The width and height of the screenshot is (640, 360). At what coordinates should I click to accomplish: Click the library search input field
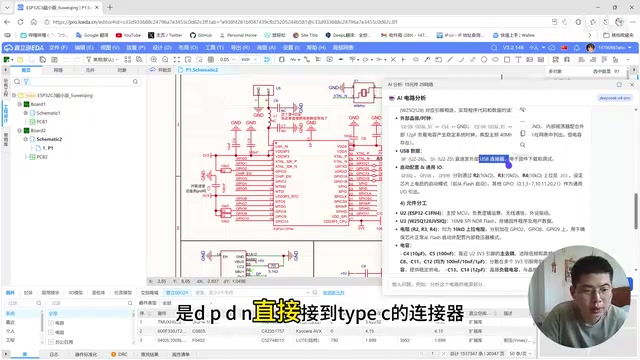tap(251, 293)
